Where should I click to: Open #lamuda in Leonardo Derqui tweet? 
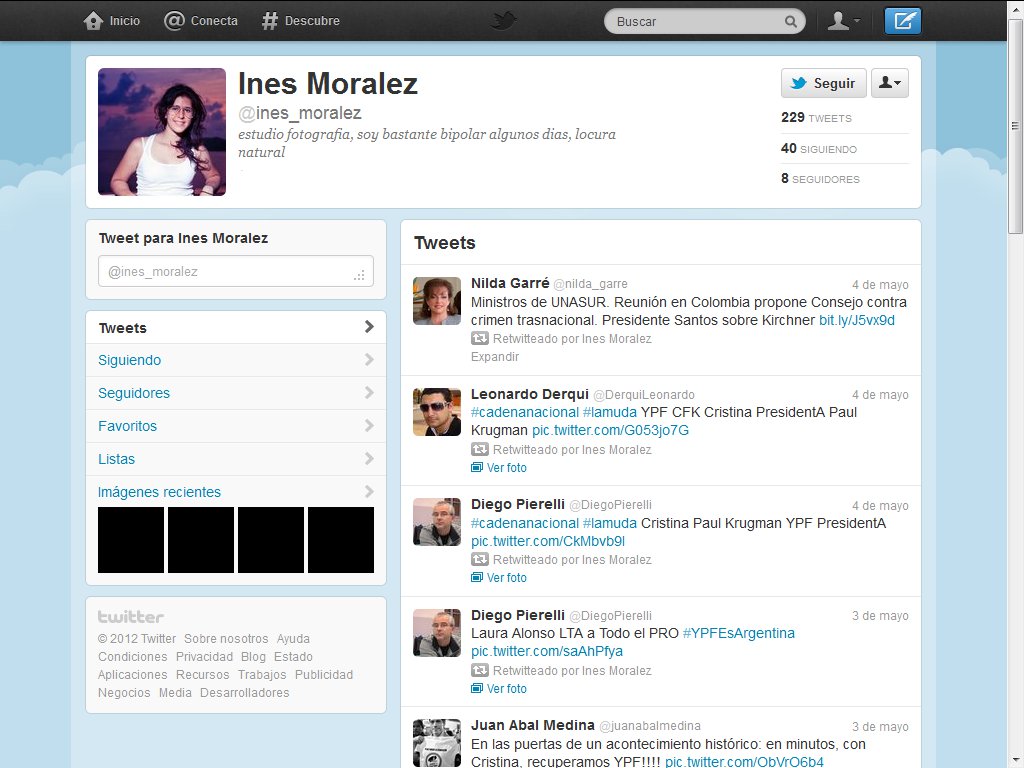pyautogui.click(x=609, y=412)
